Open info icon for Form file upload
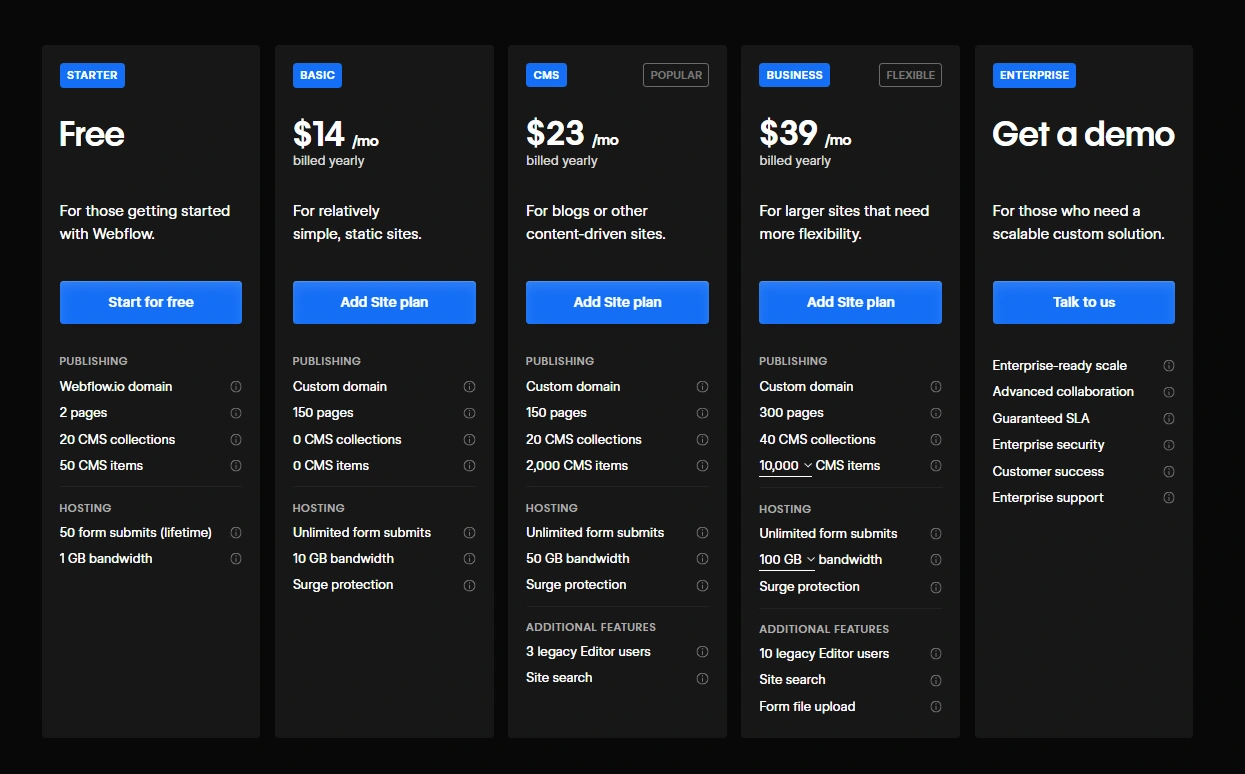This screenshot has width=1245, height=774. [x=936, y=707]
